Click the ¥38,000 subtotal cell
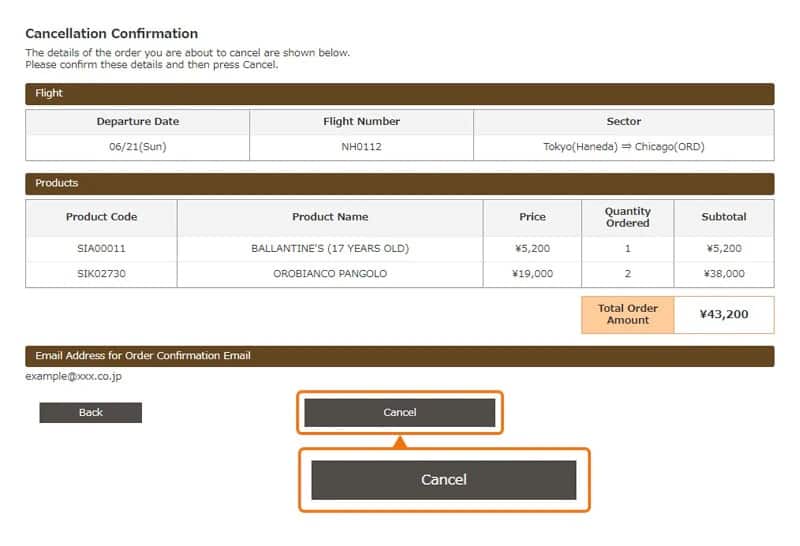The image size is (800, 546). [x=724, y=273]
